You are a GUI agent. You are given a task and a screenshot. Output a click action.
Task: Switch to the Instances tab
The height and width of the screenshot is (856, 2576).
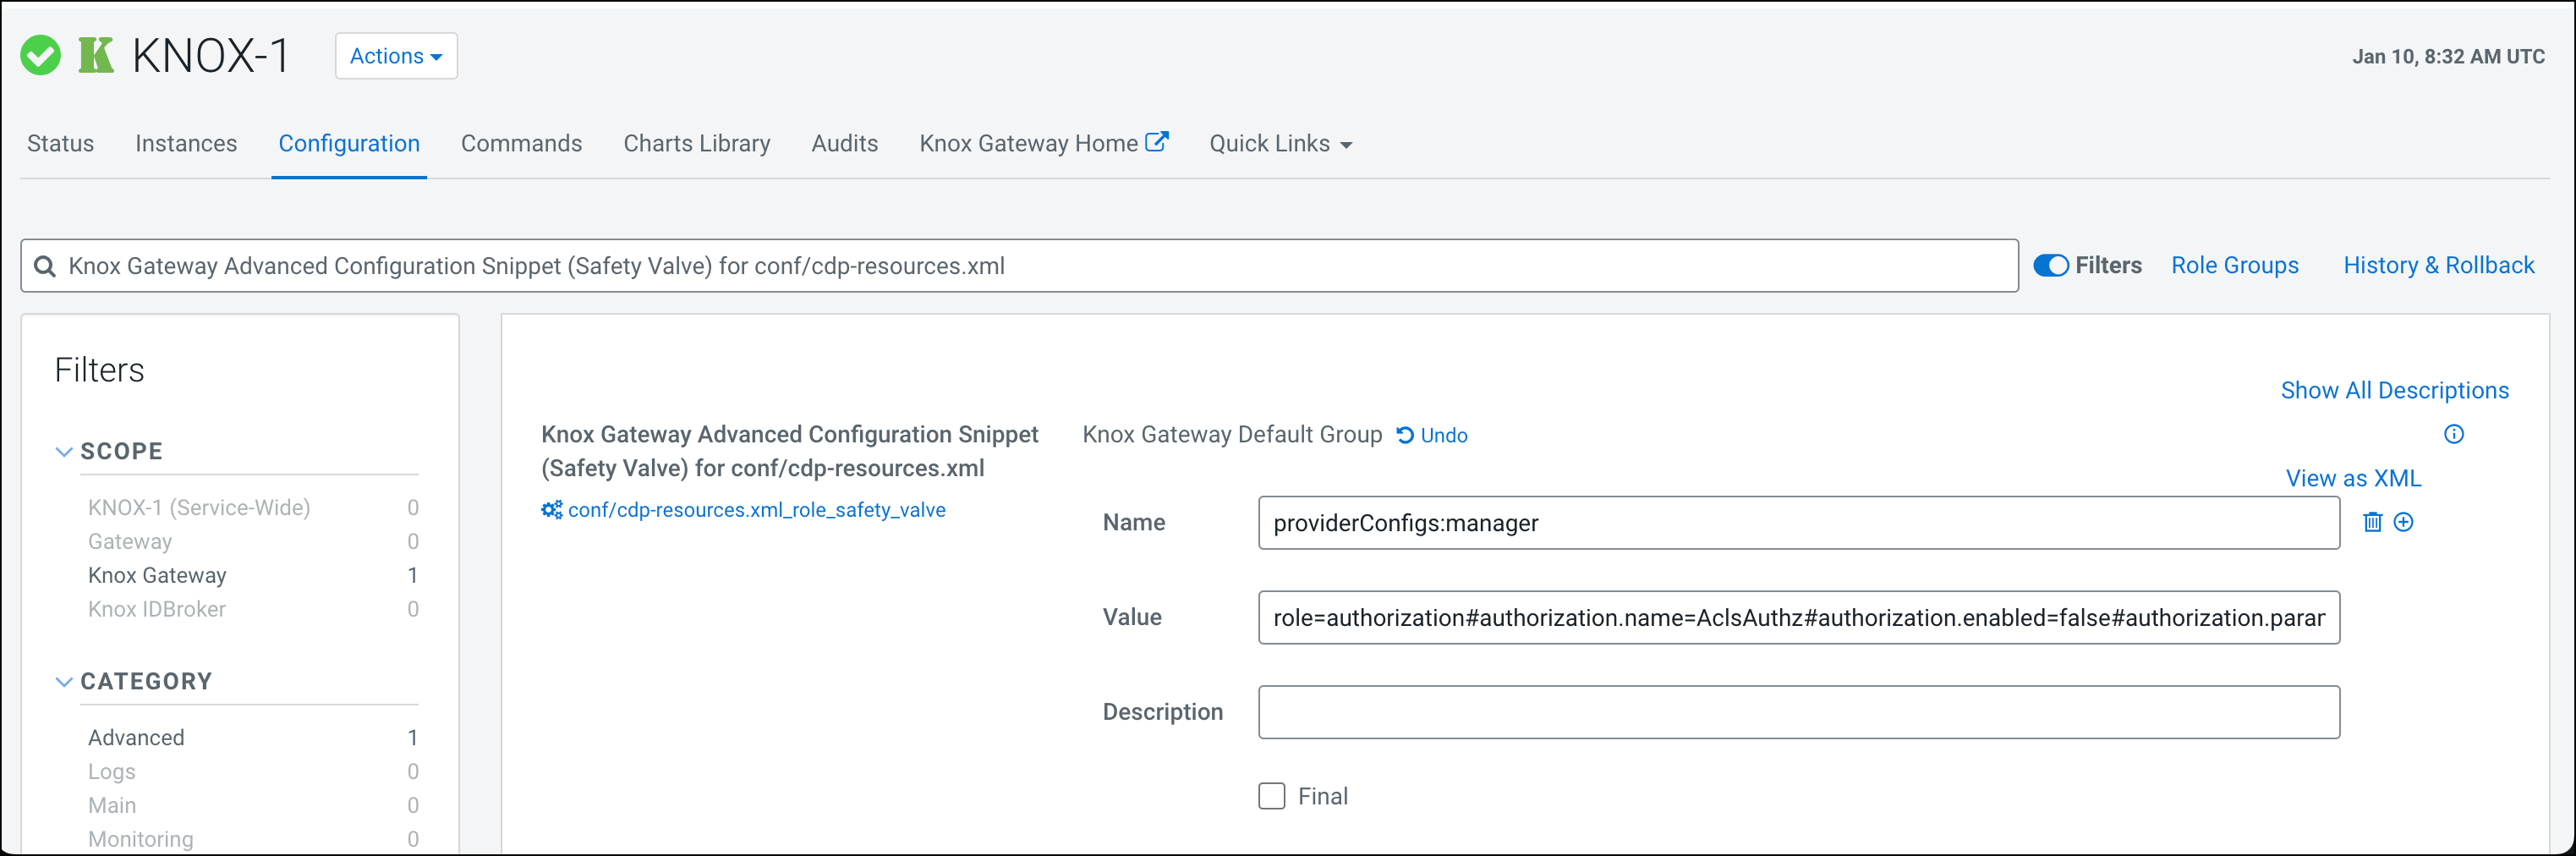[x=186, y=144]
